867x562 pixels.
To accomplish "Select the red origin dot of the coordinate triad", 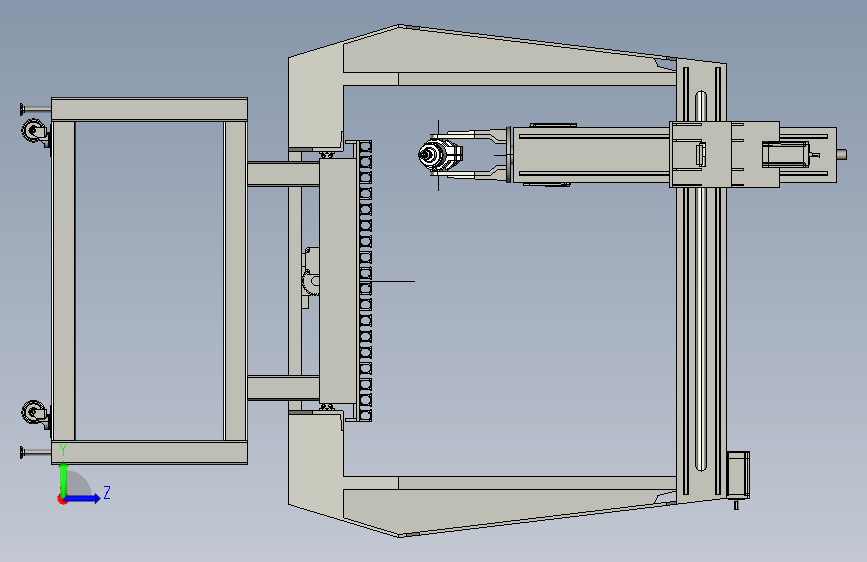I will [62, 499].
